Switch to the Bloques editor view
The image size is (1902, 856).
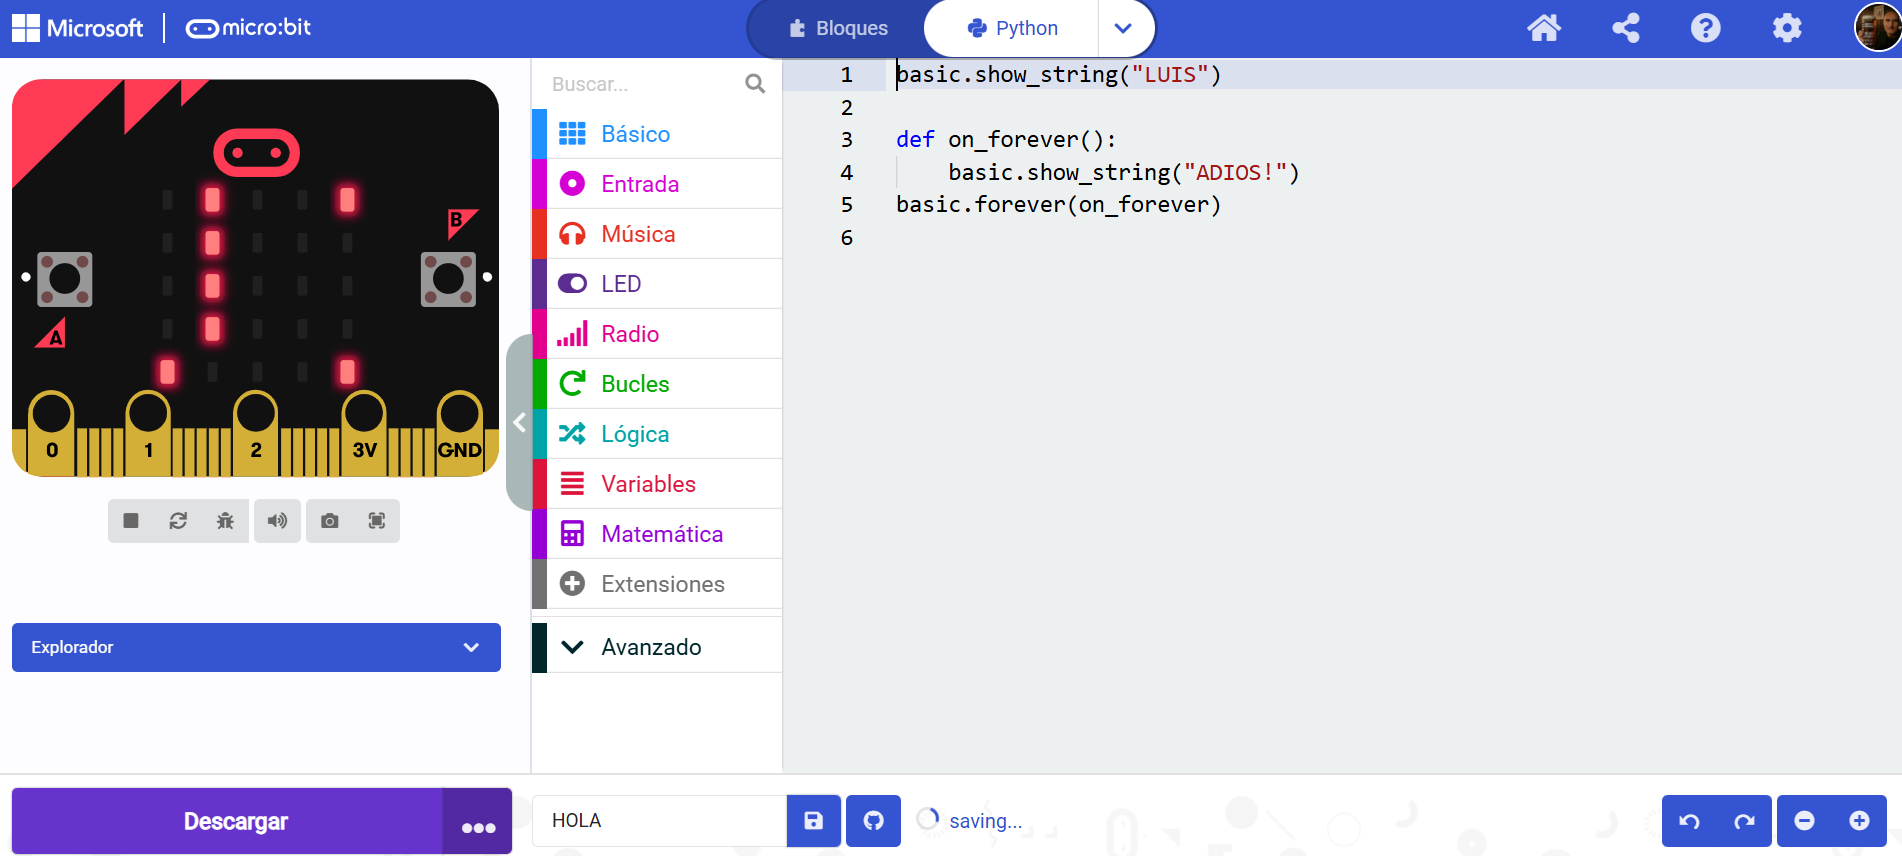838,28
